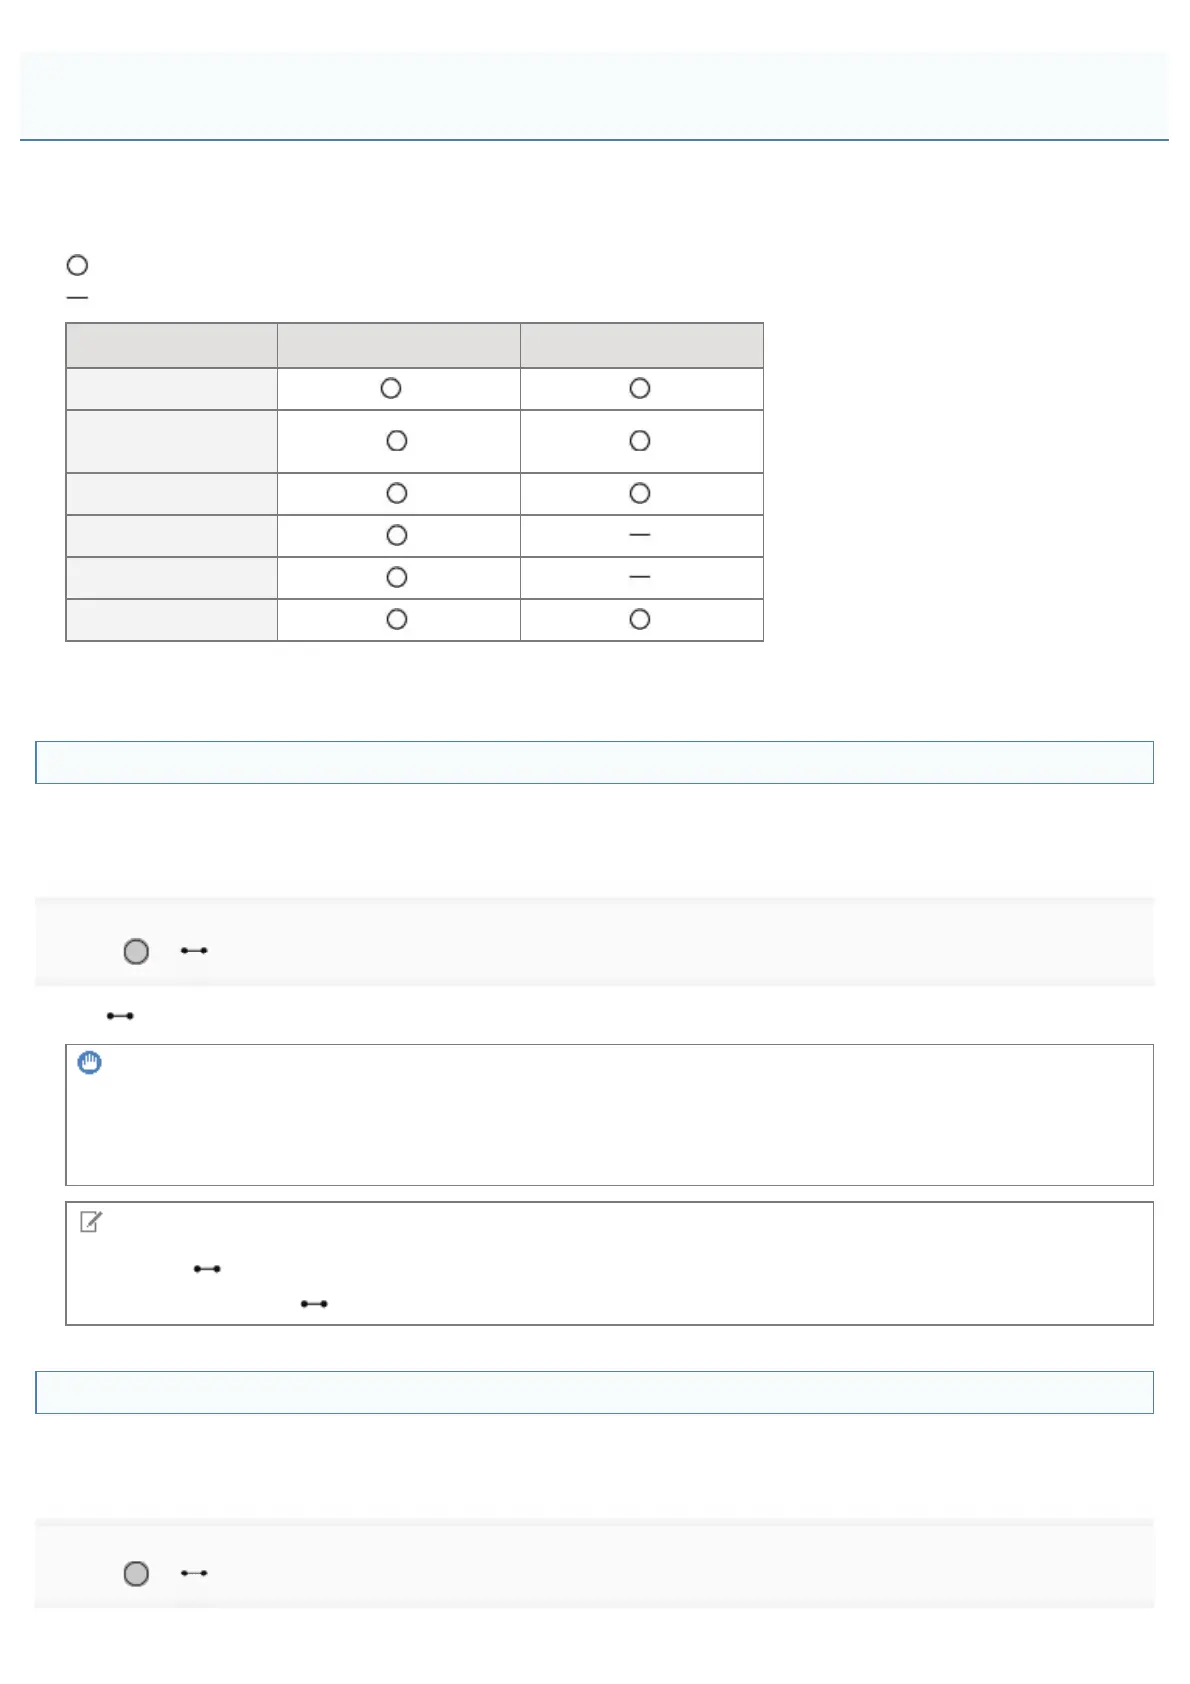The width and height of the screenshot is (1190, 1684).
Task: Click the lower connector icon inside the note box
Action: click(314, 1304)
